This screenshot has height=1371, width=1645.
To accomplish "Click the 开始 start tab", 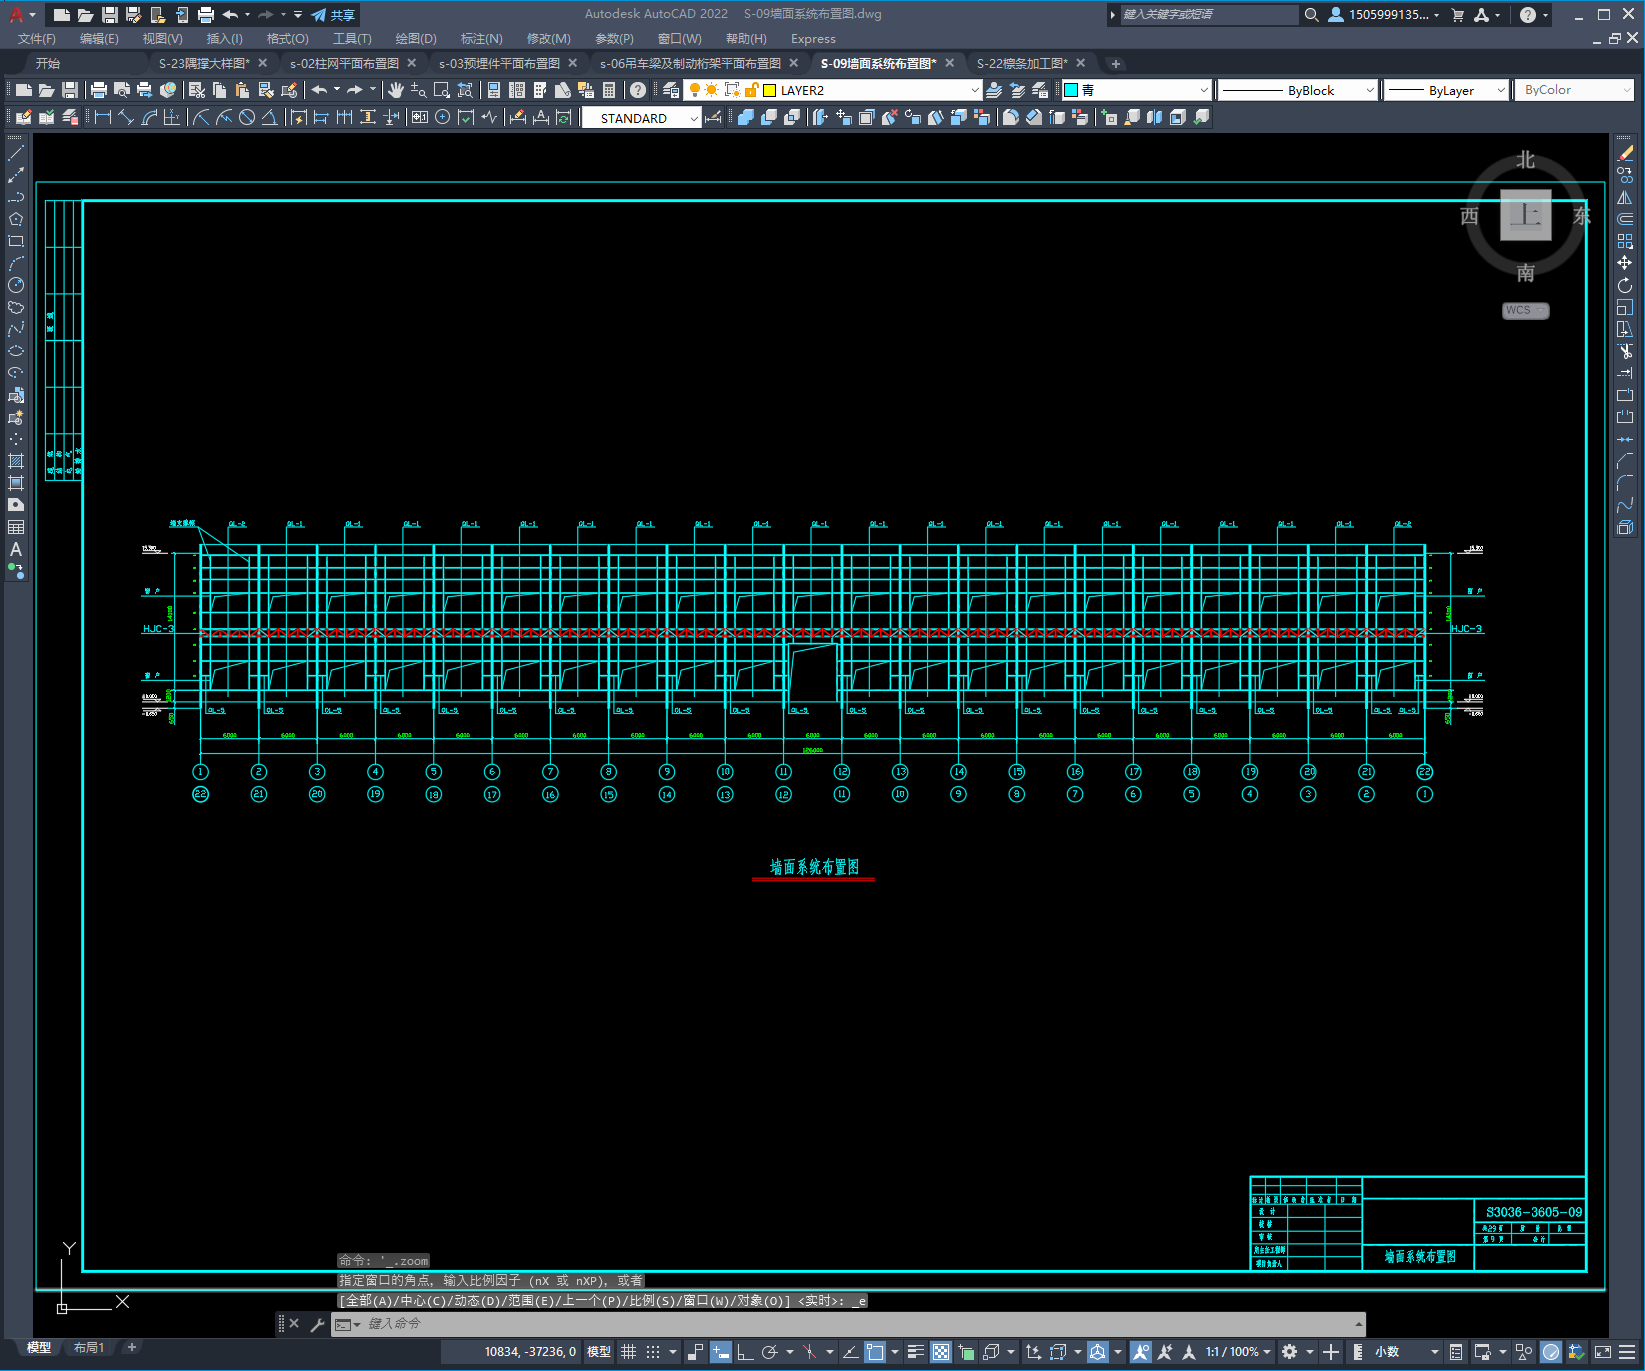I will 48,63.
